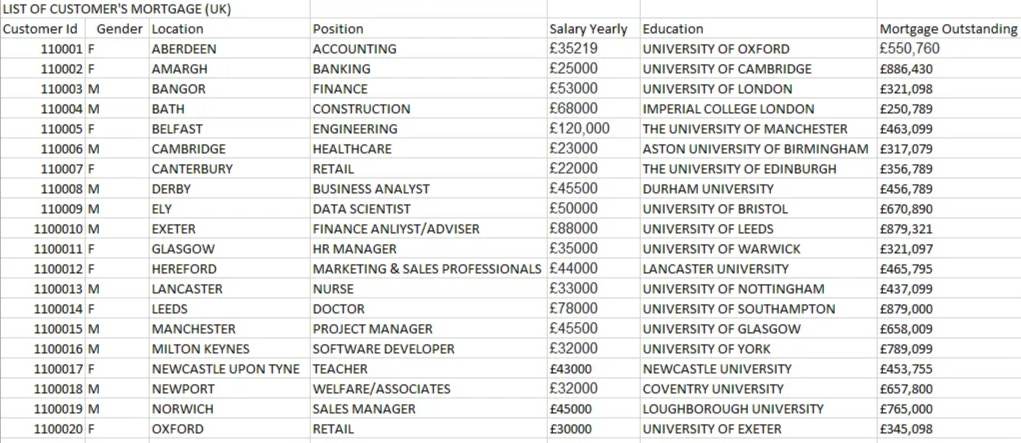Select the SOFTWARE DEVELOPER position cell

(383, 349)
